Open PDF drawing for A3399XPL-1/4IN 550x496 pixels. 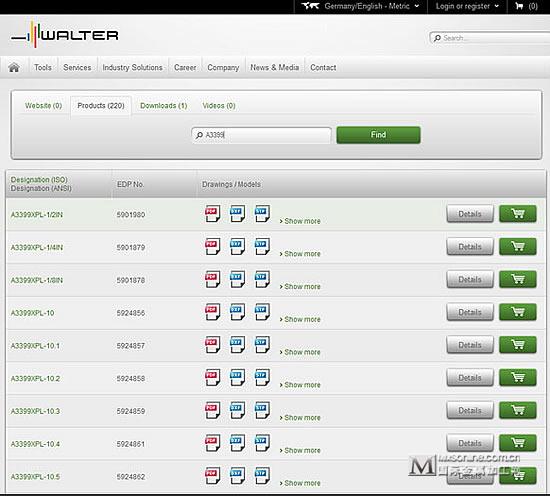(213, 247)
